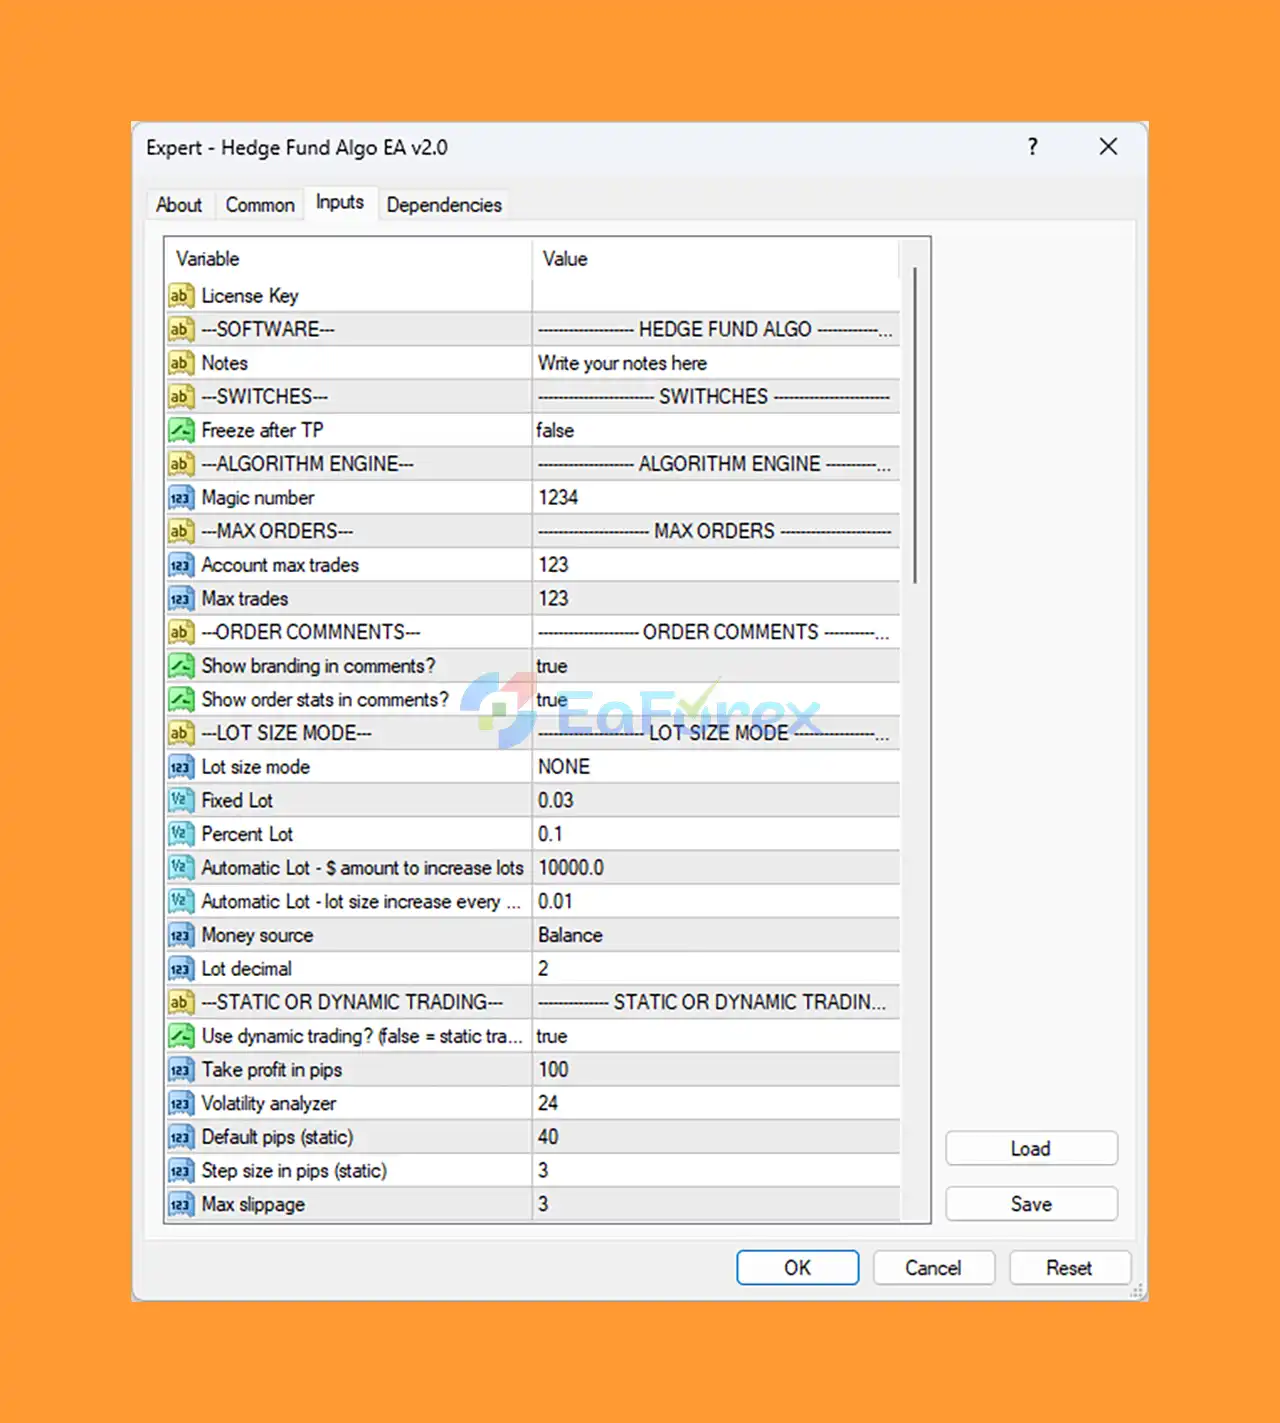Click the double icon beside Percent Lot
The height and width of the screenshot is (1423, 1280).
[x=180, y=834]
